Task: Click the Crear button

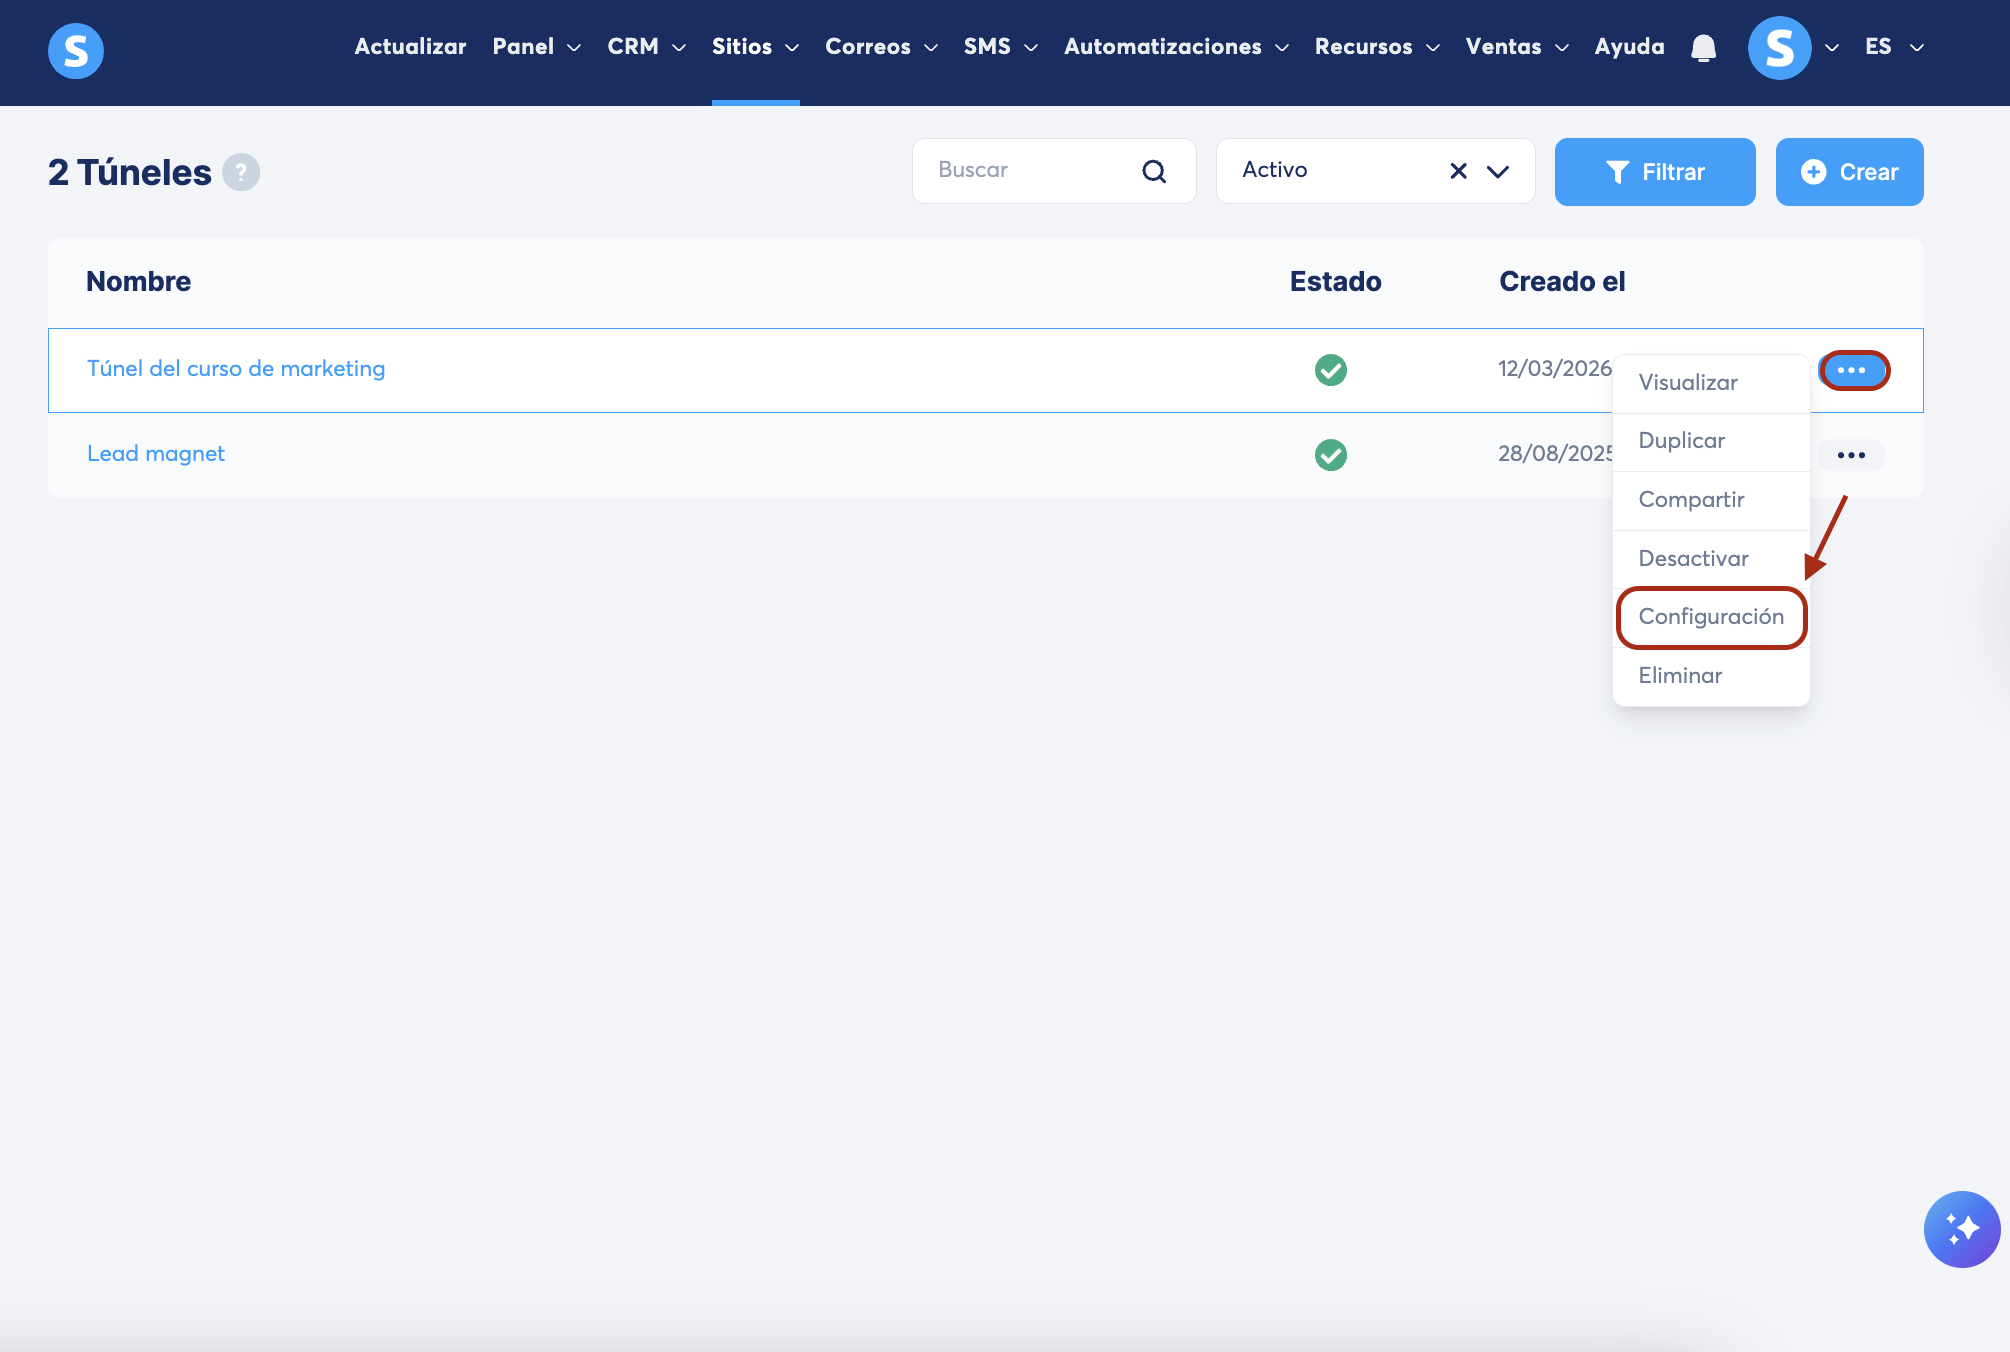Action: point(1849,172)
